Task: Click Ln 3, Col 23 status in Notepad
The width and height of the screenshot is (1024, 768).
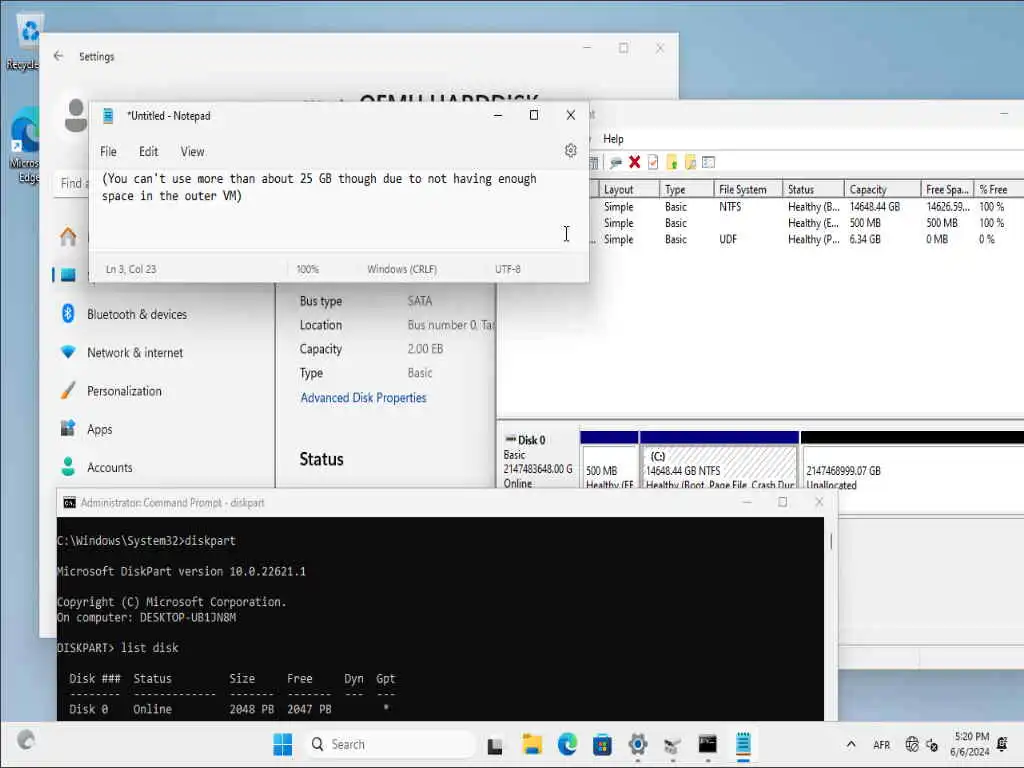Action: 131,269
